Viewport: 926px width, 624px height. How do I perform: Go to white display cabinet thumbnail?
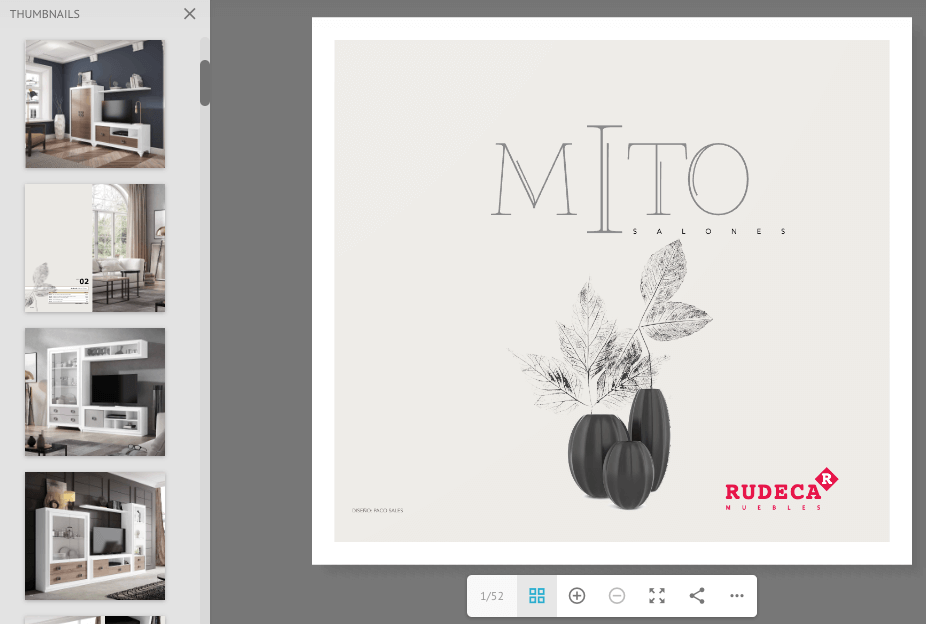(x=95, y=392)
